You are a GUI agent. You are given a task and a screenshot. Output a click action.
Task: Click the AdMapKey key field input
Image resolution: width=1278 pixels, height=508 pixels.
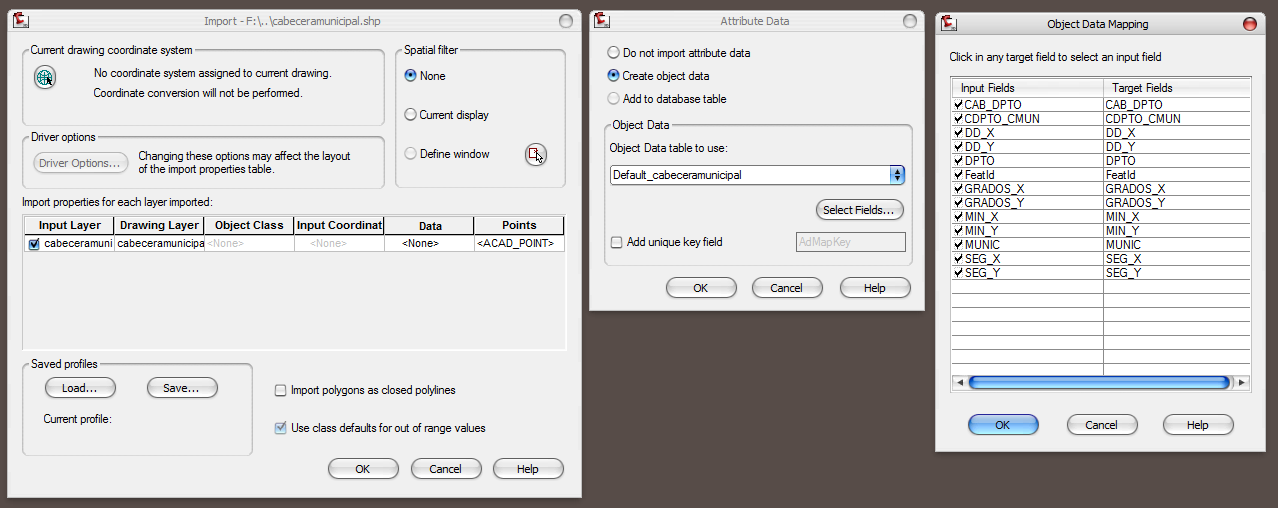point(850,242)
